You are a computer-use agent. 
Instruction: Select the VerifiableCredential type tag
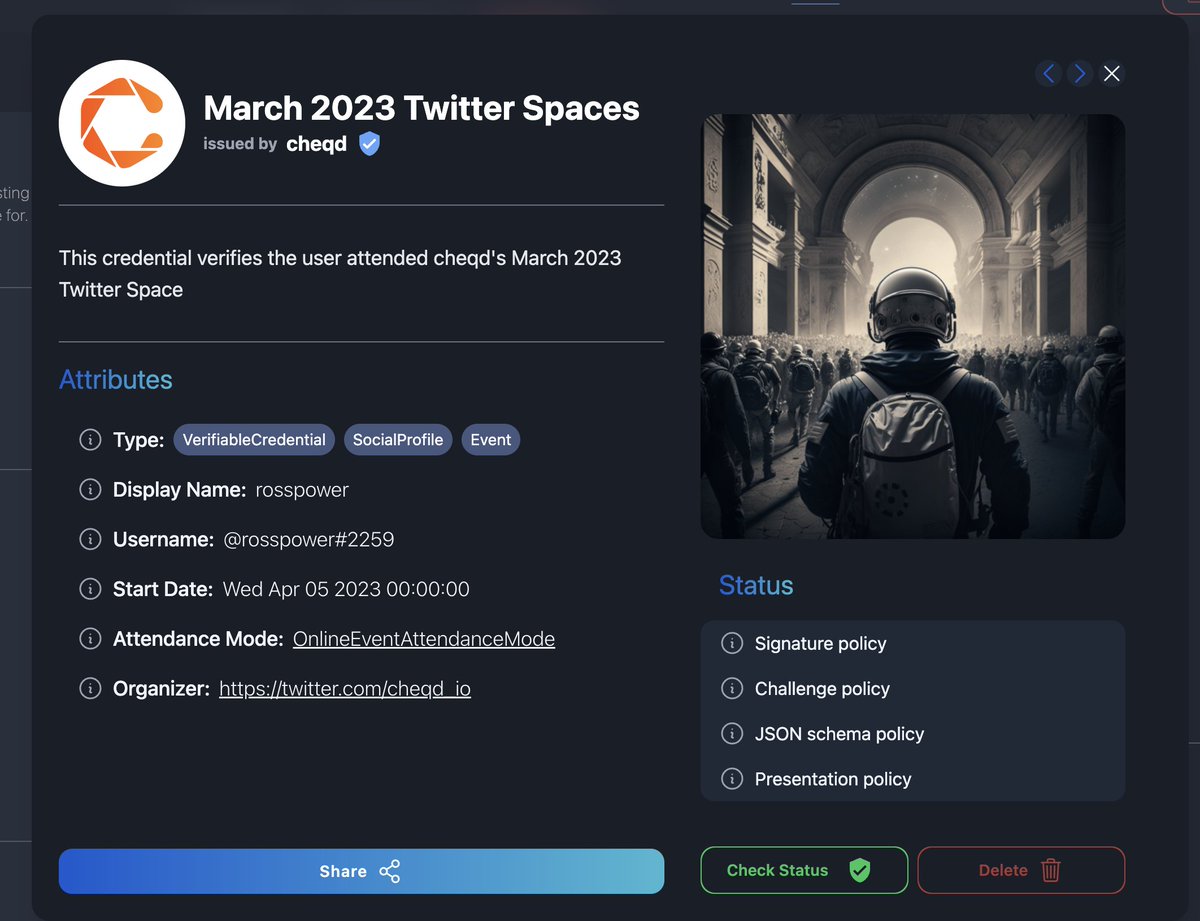(254, 440)
